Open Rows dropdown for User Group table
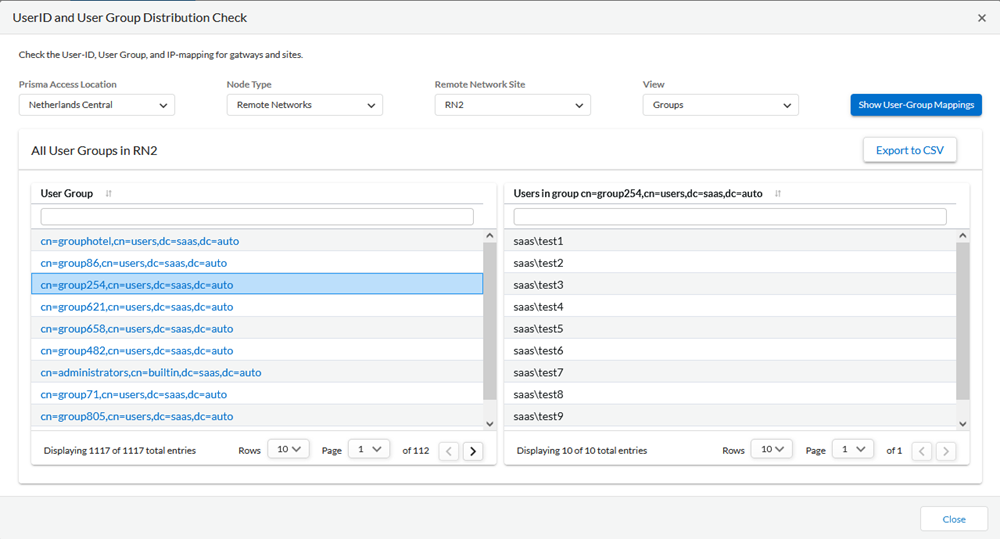This screenshot has height=539, width=1000. tap(290, 450)
